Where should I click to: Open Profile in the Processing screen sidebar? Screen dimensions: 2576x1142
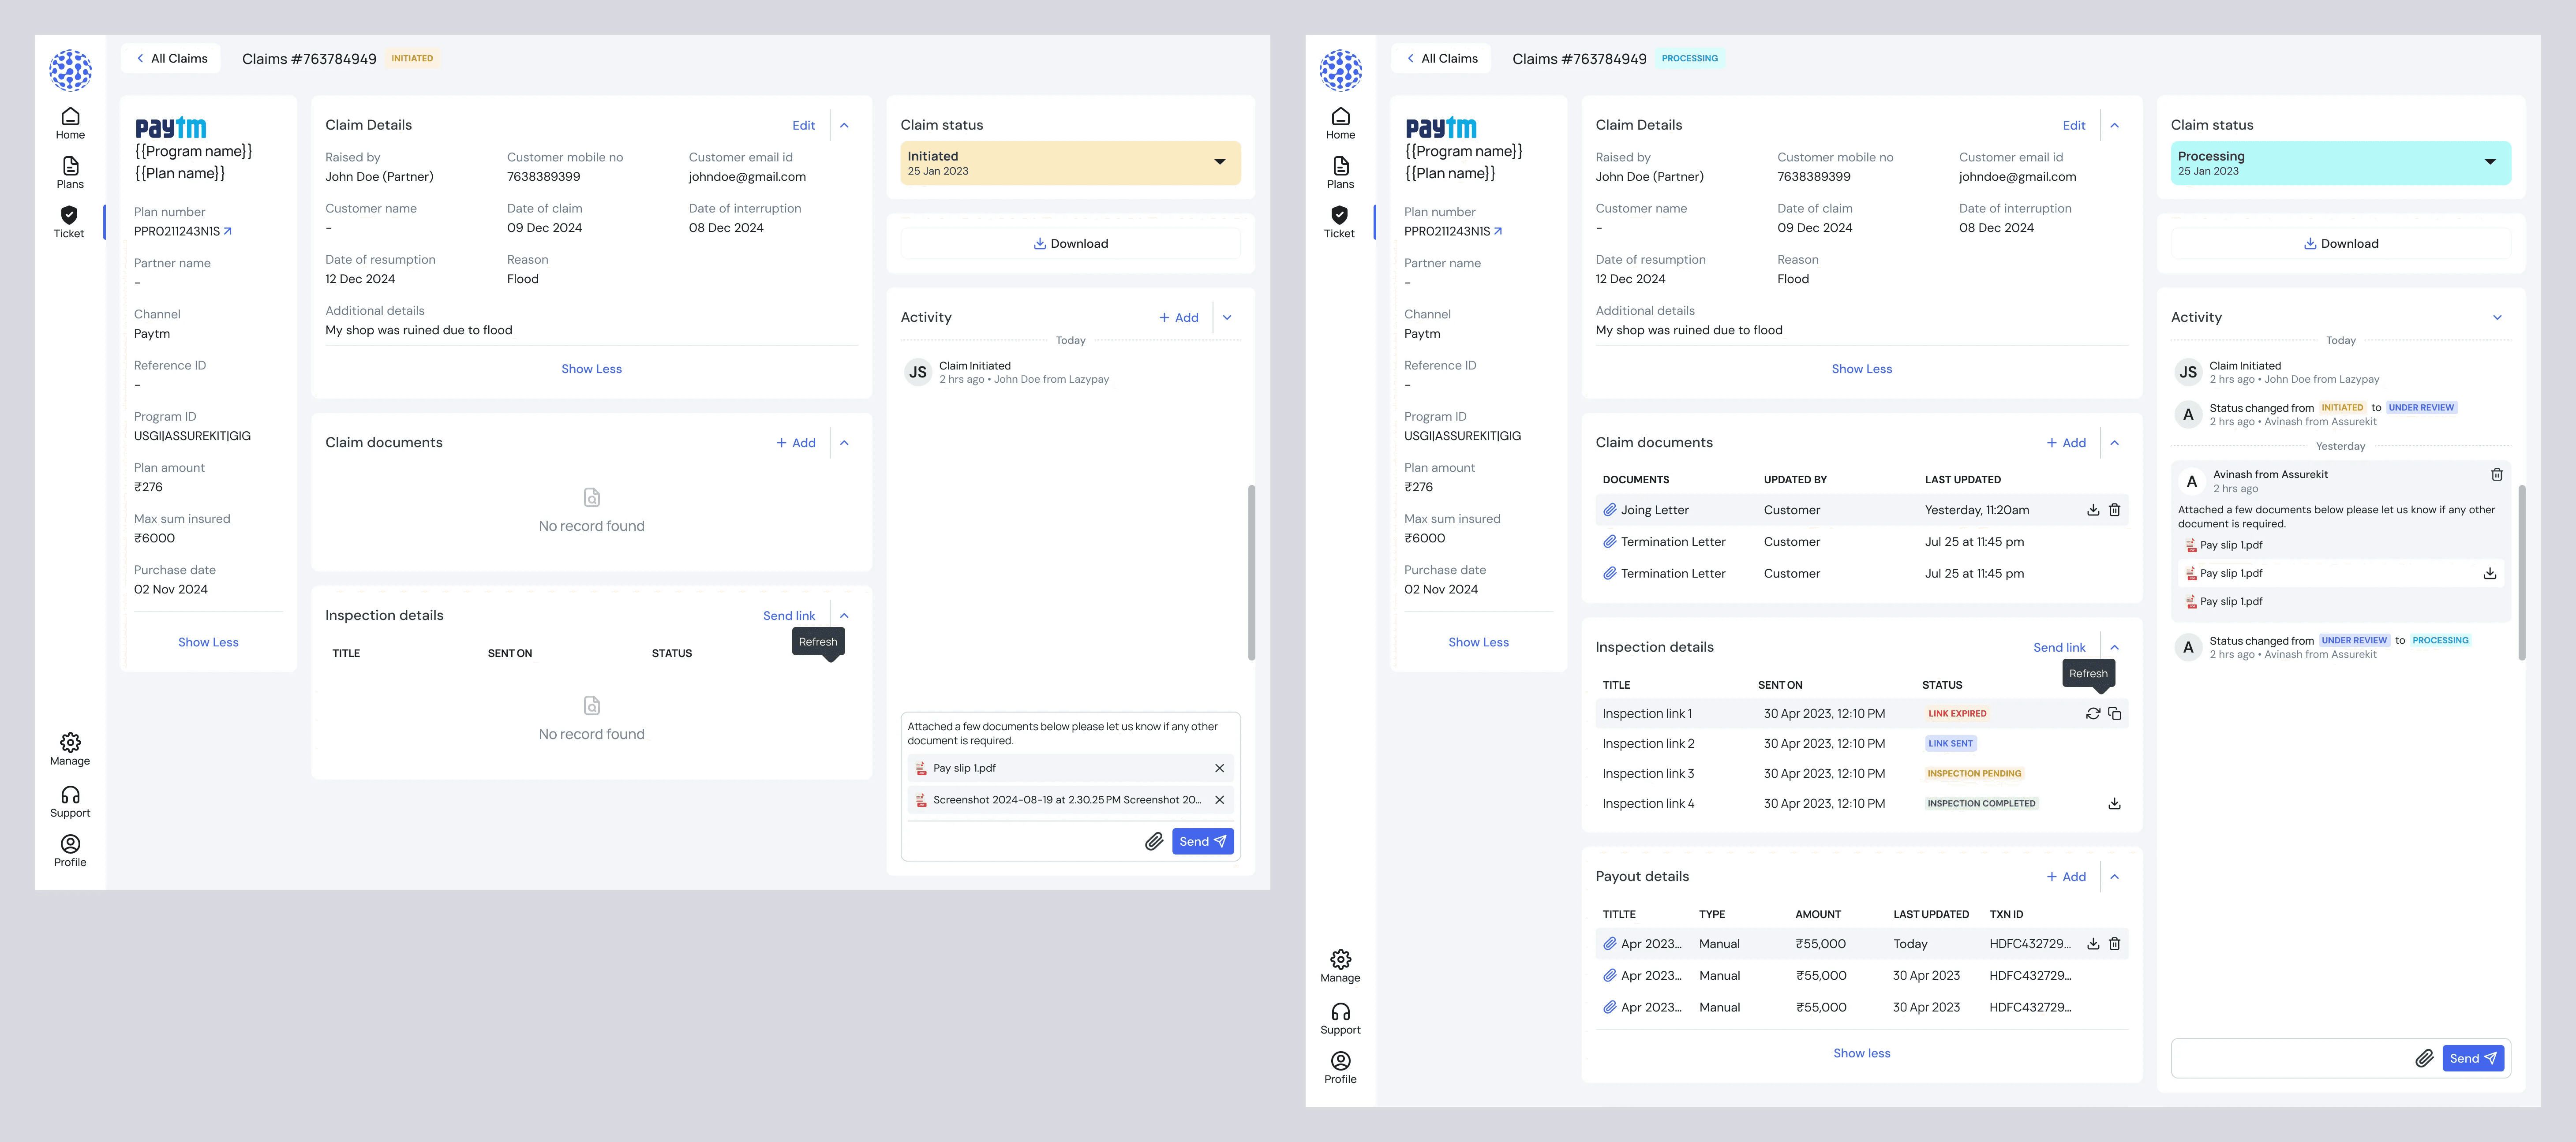(1340, 1068)
